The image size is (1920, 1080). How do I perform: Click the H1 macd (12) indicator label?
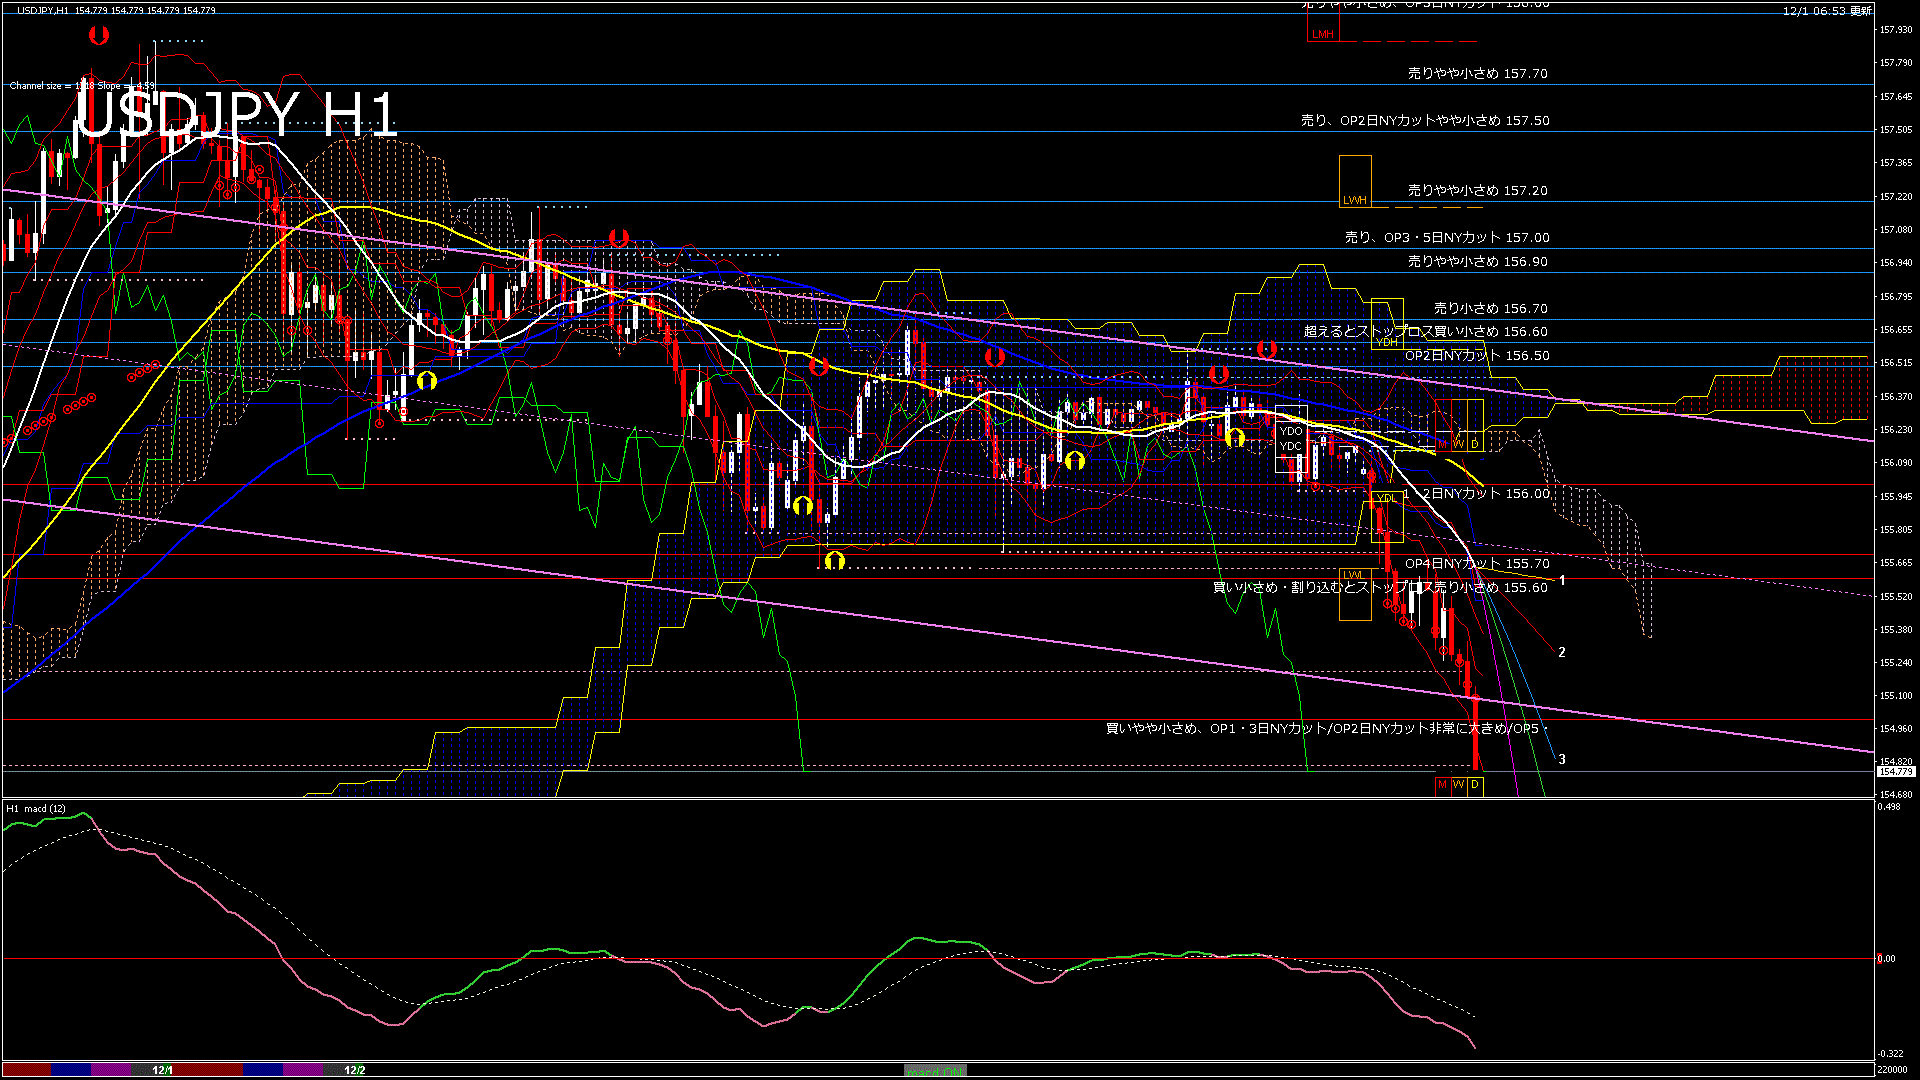(37, 808)
